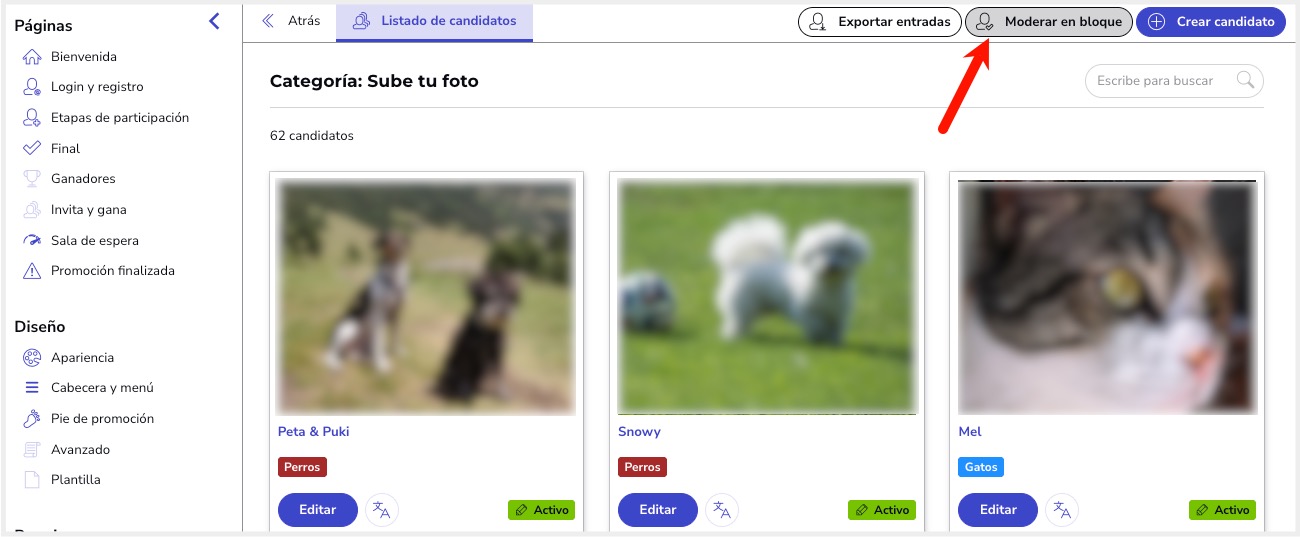Open the Snowy photo thumbnail
The width and height of the screenshot is (1300, 537).
pyautogui.click(x=767, y=297)
